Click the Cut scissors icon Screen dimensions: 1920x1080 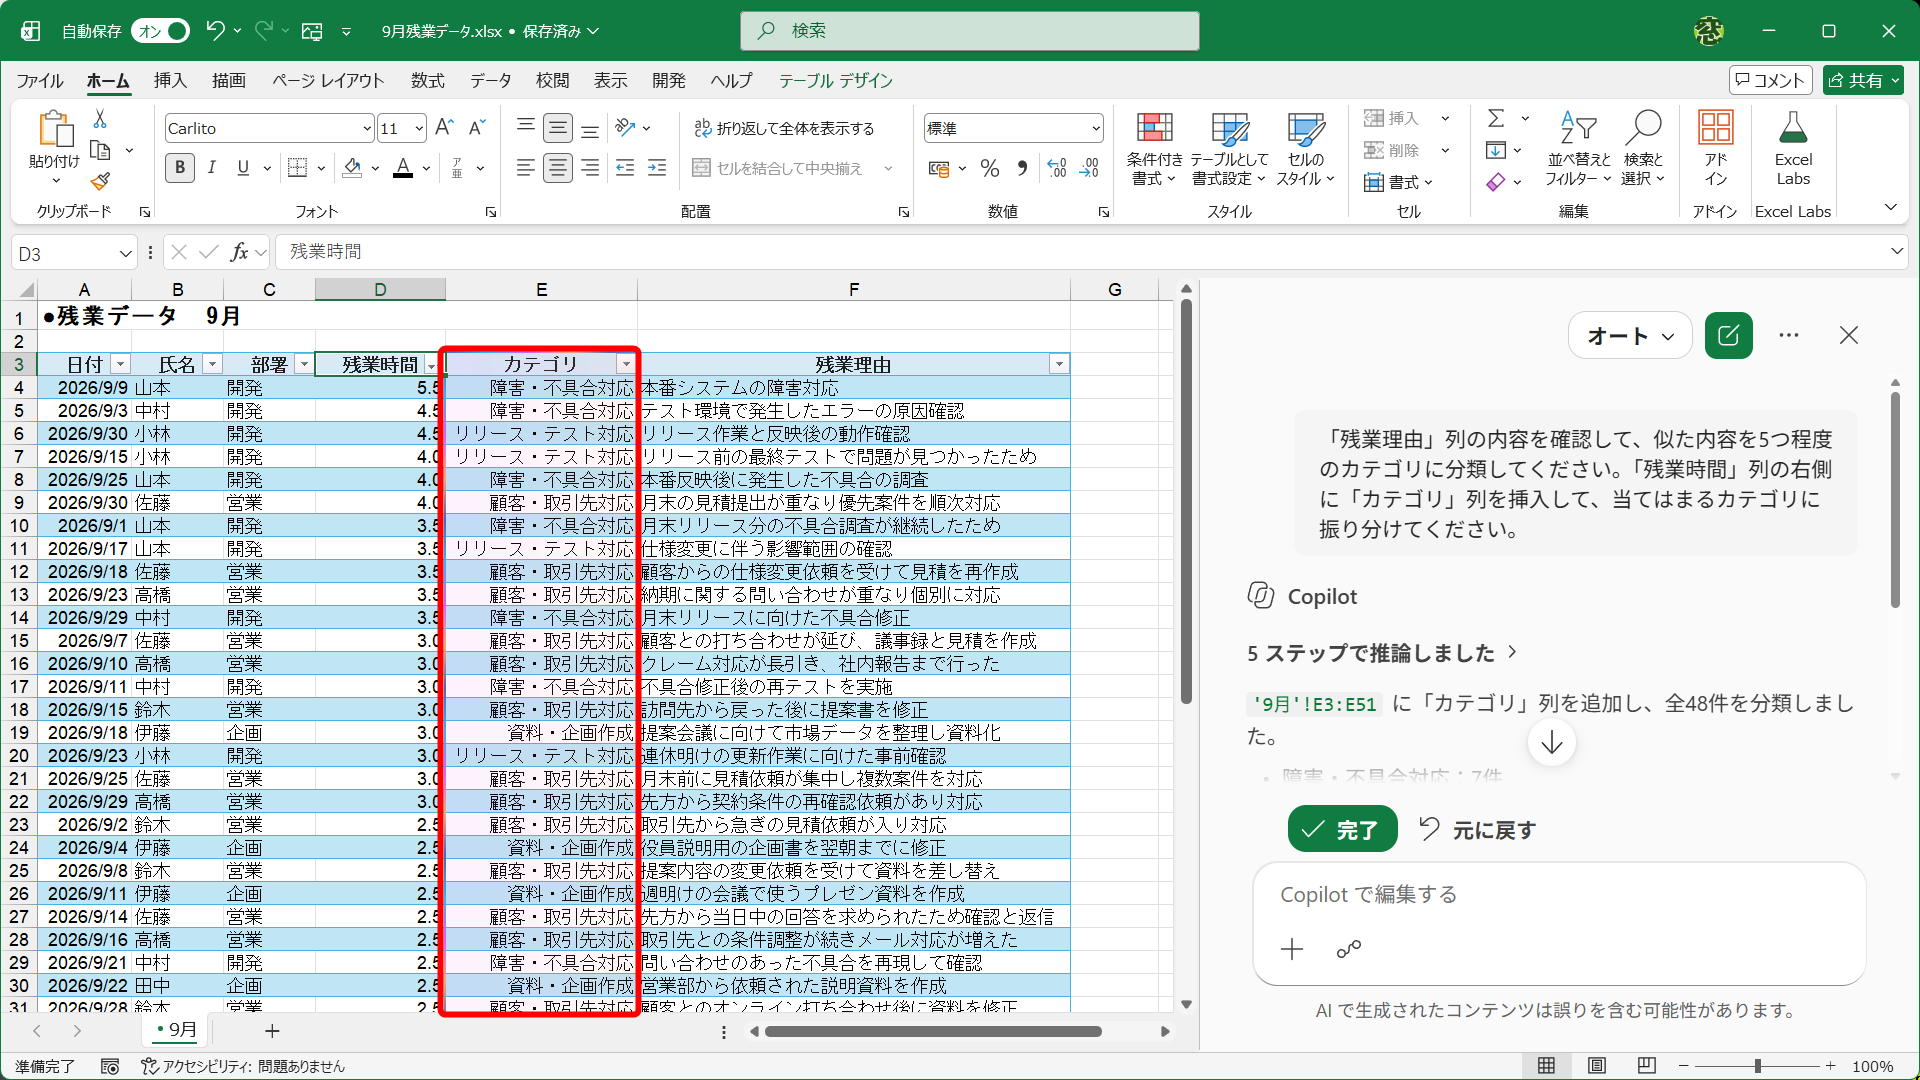(x=100, y=119)
